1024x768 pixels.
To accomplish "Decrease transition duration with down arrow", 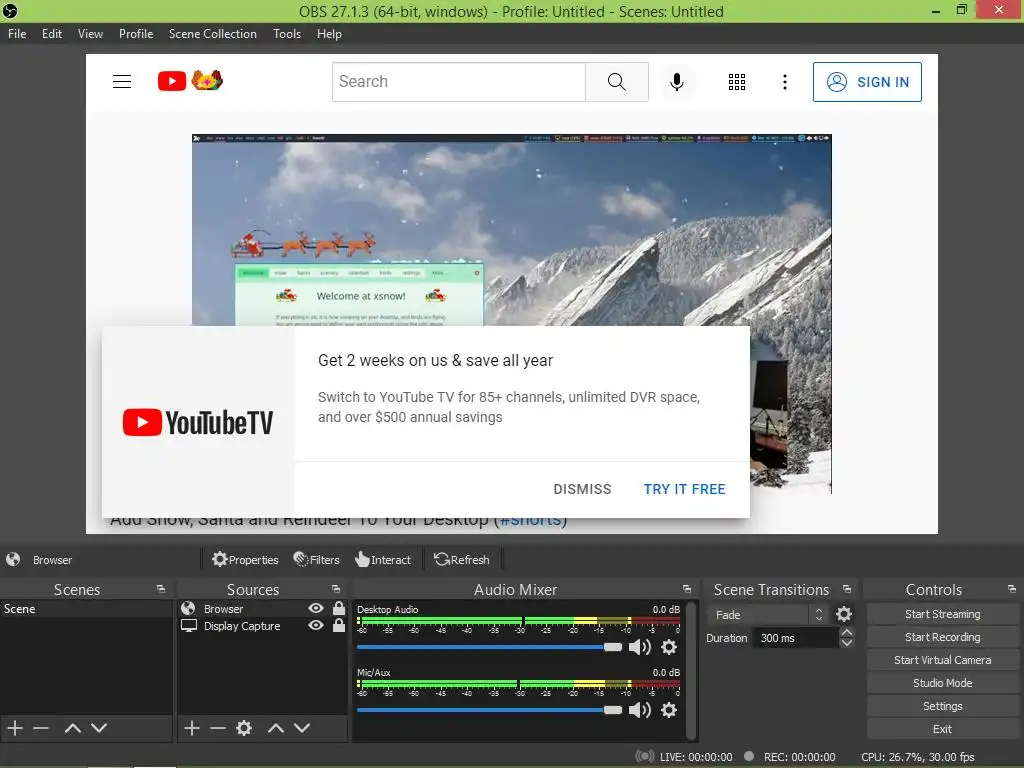I will click(847, 643).
